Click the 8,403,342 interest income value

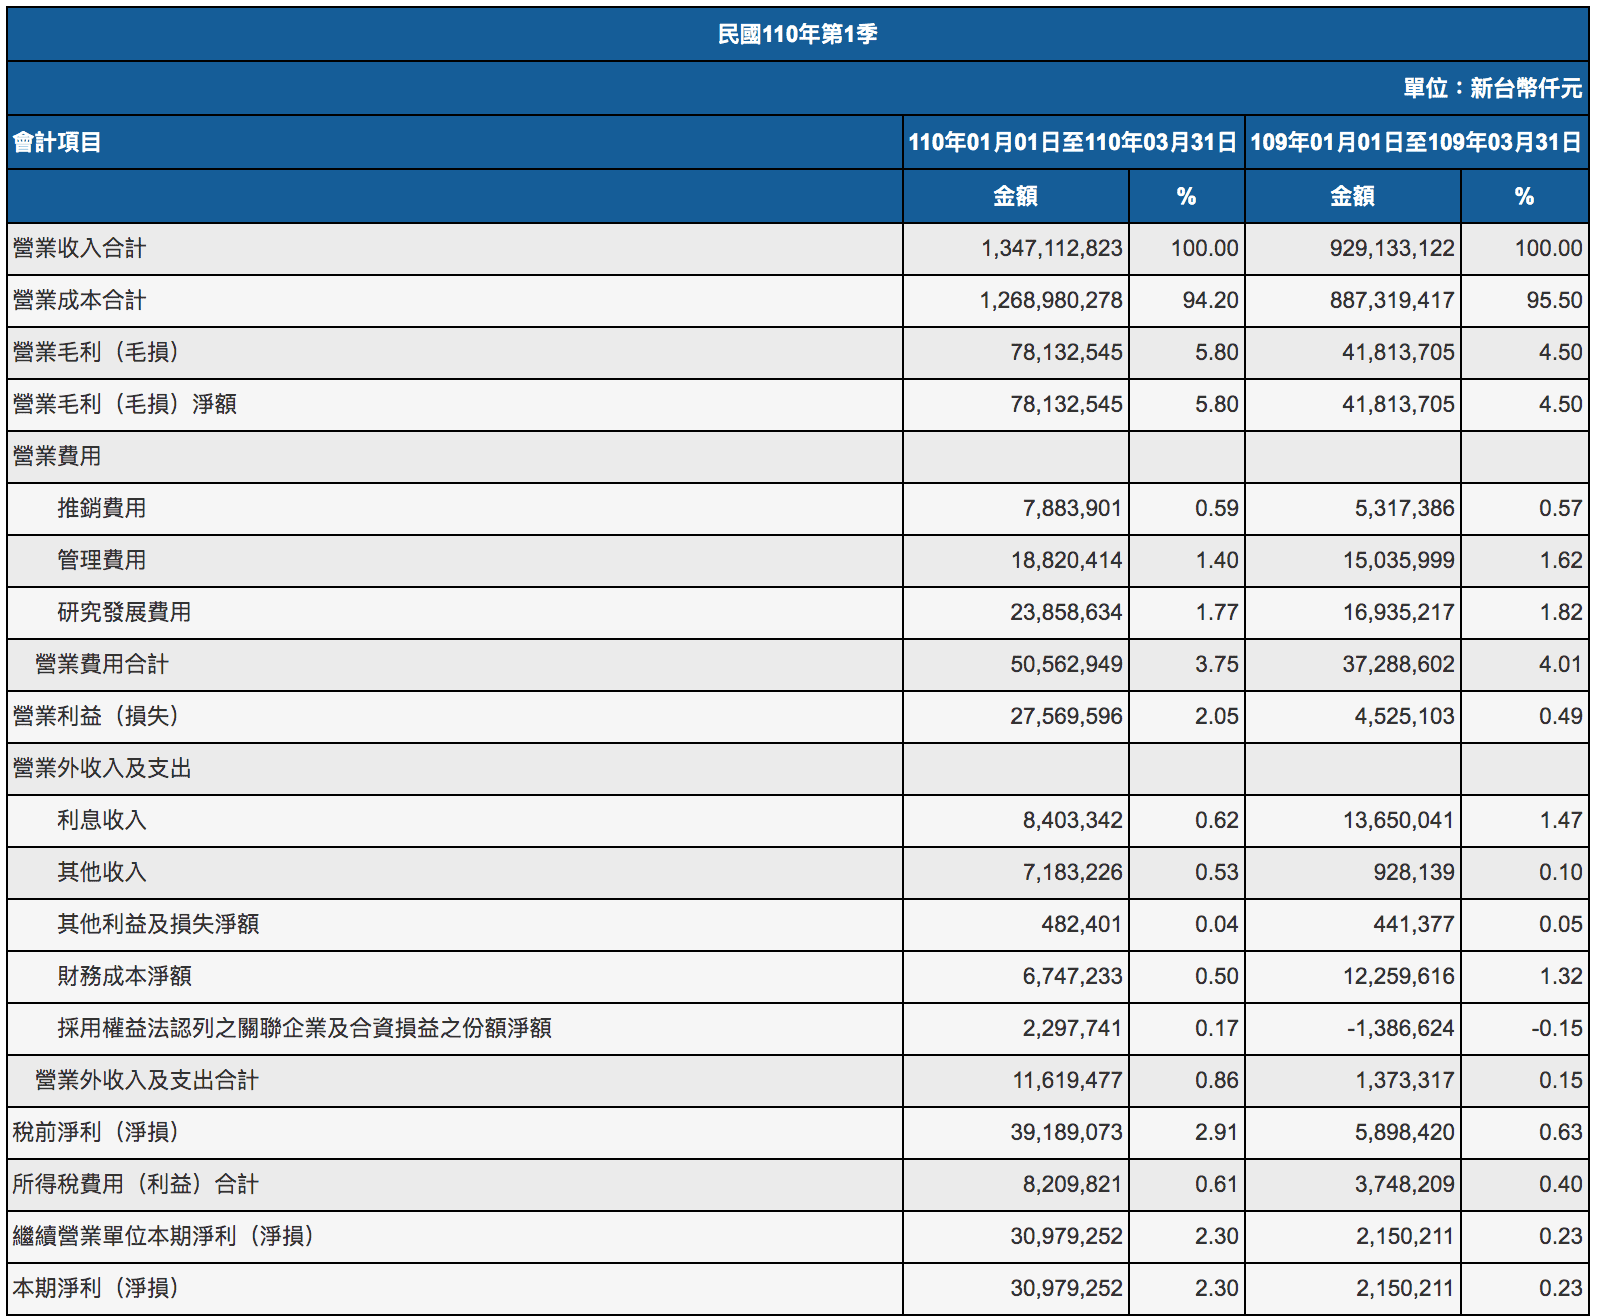(x=1072, y=820)
